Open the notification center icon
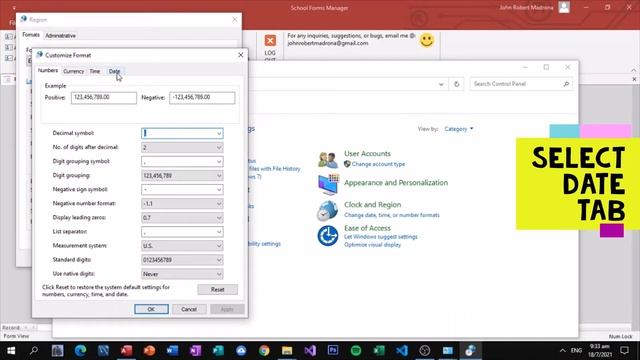 point(624,350)
